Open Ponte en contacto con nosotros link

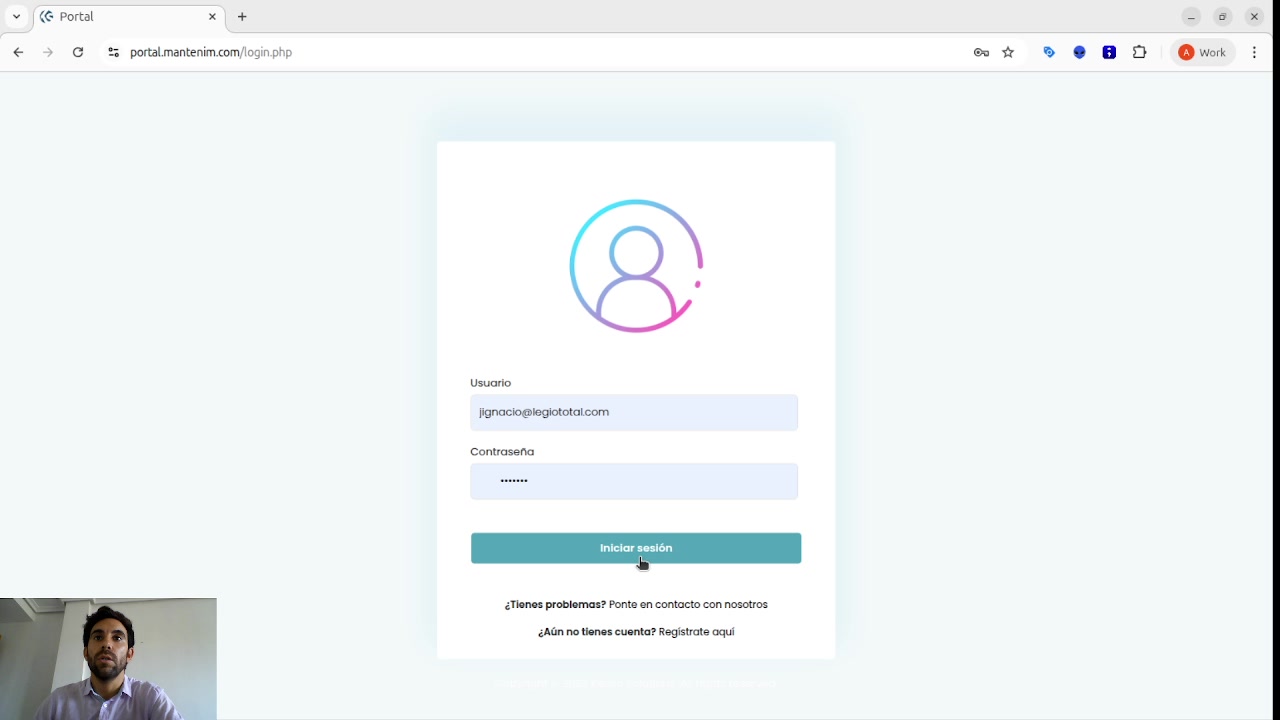(x=688, y=605)
